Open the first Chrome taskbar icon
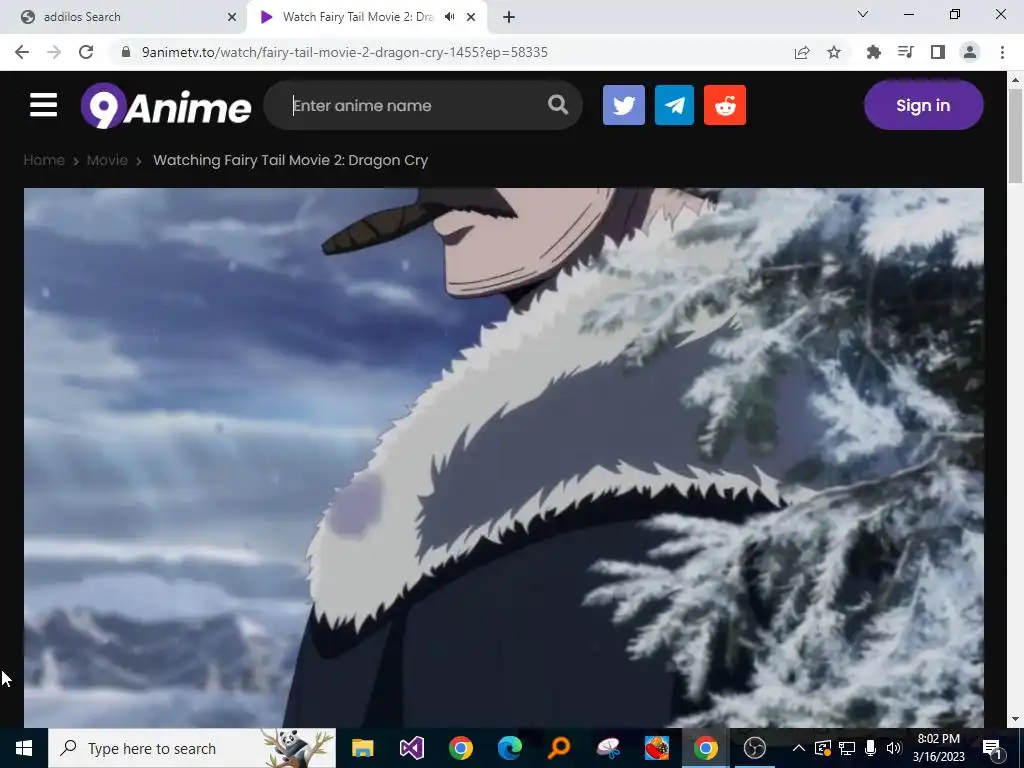The image size is (1024, 768). tap(460, 748)
